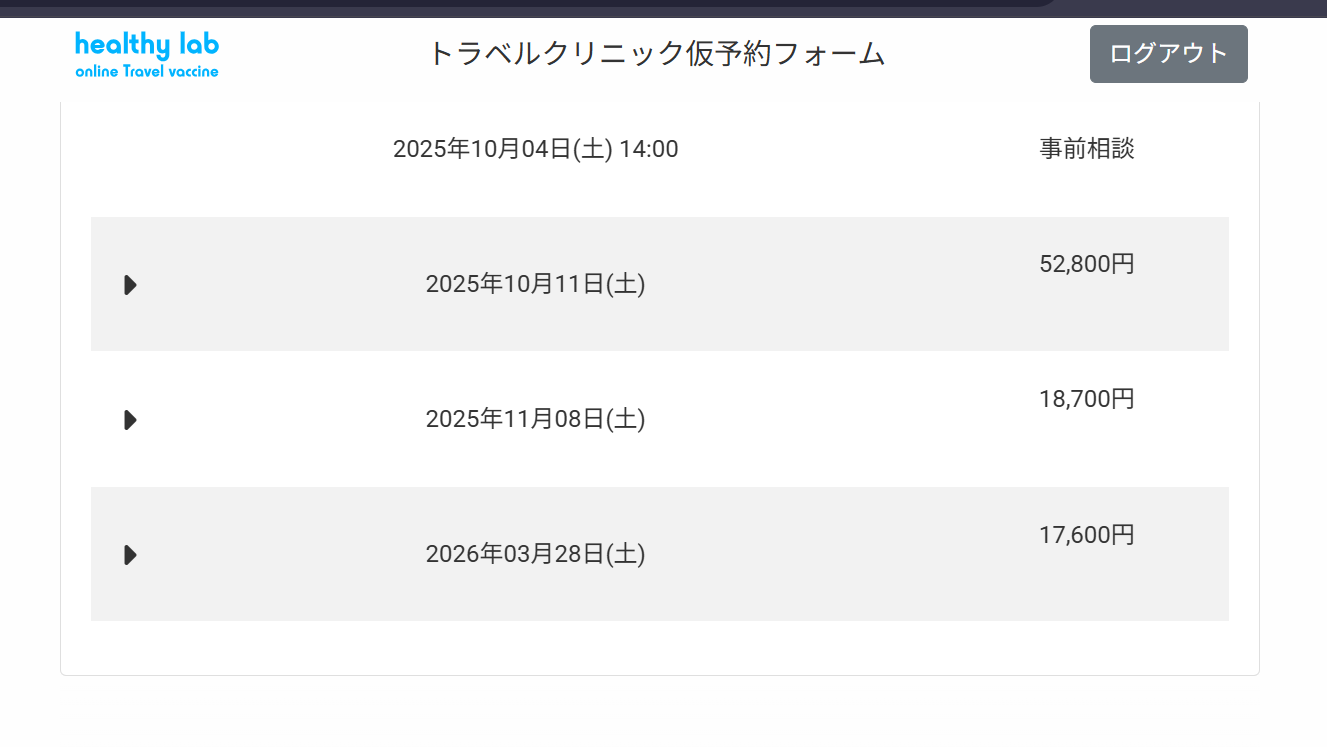Click the 2025年10月04日(土) date text
Viewport: 1327px width, 747px height.
(x=502, y=150)
